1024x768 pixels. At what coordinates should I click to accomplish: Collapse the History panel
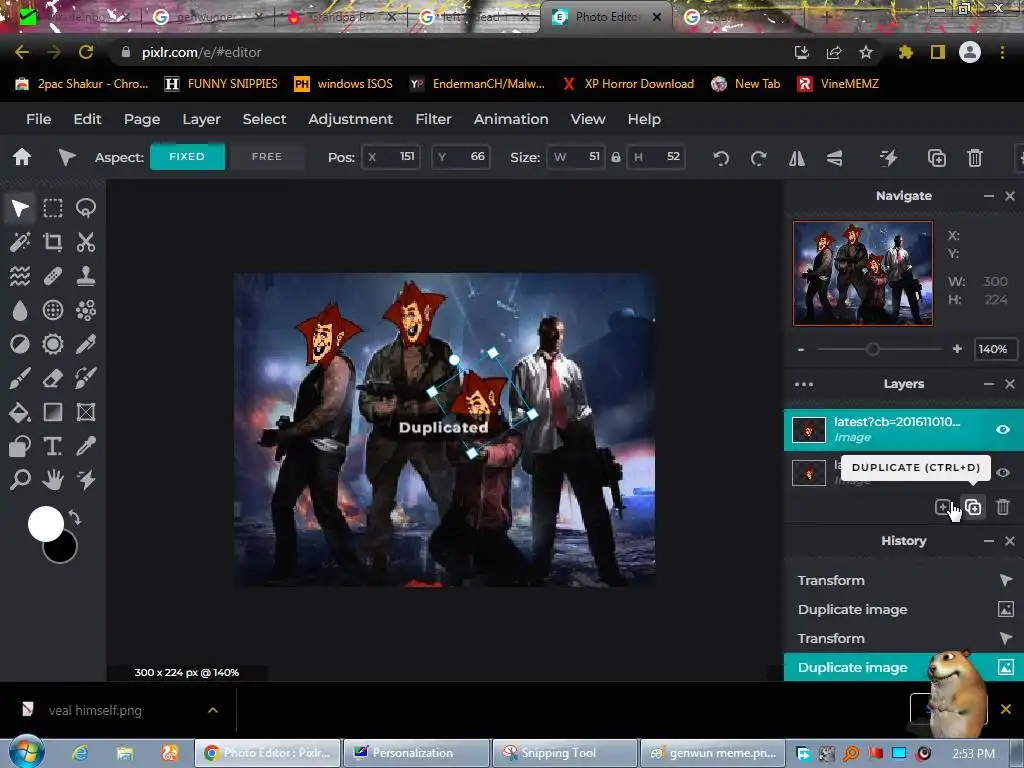(989, 541)
